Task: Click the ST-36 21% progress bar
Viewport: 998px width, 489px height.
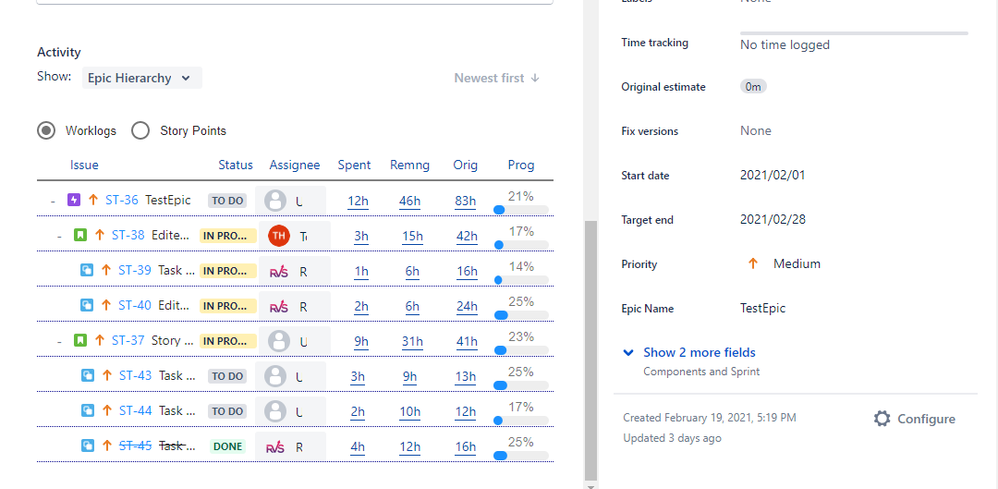Action: tap(521, 209)
